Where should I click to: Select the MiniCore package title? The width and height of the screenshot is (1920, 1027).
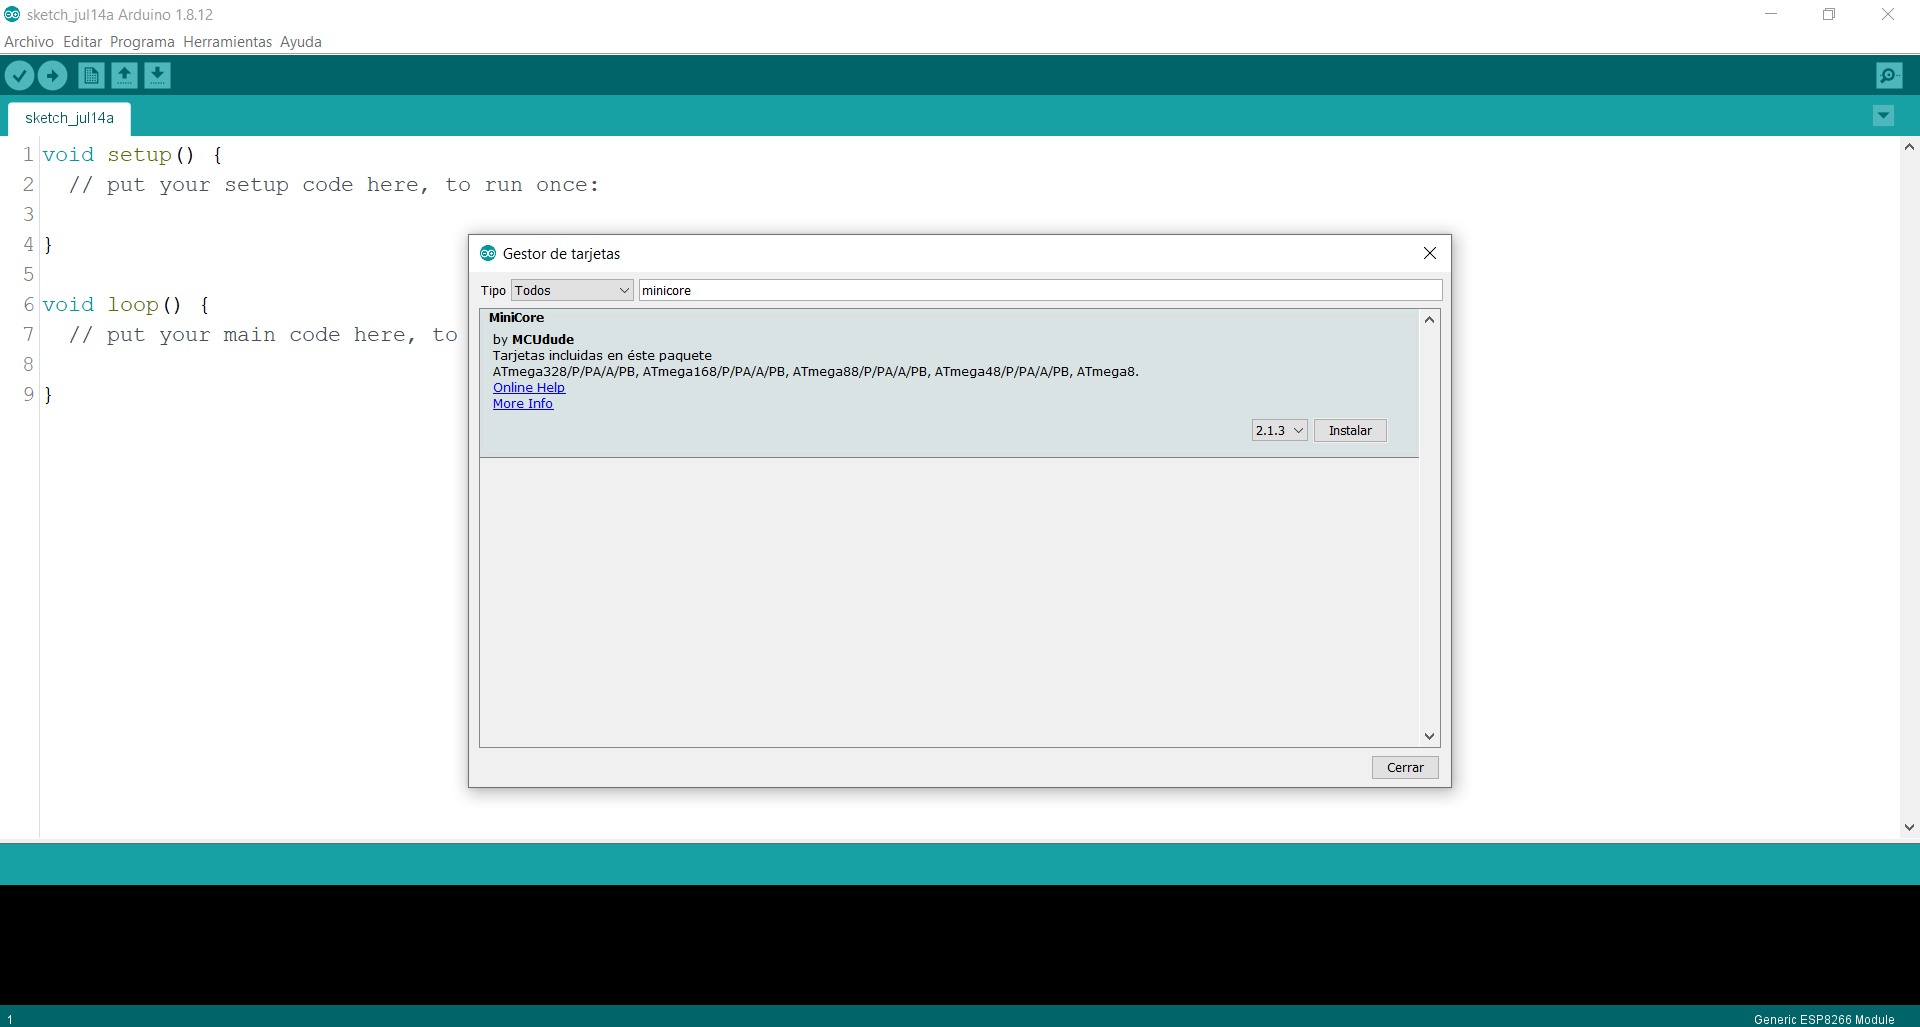(x=516, y=318)
